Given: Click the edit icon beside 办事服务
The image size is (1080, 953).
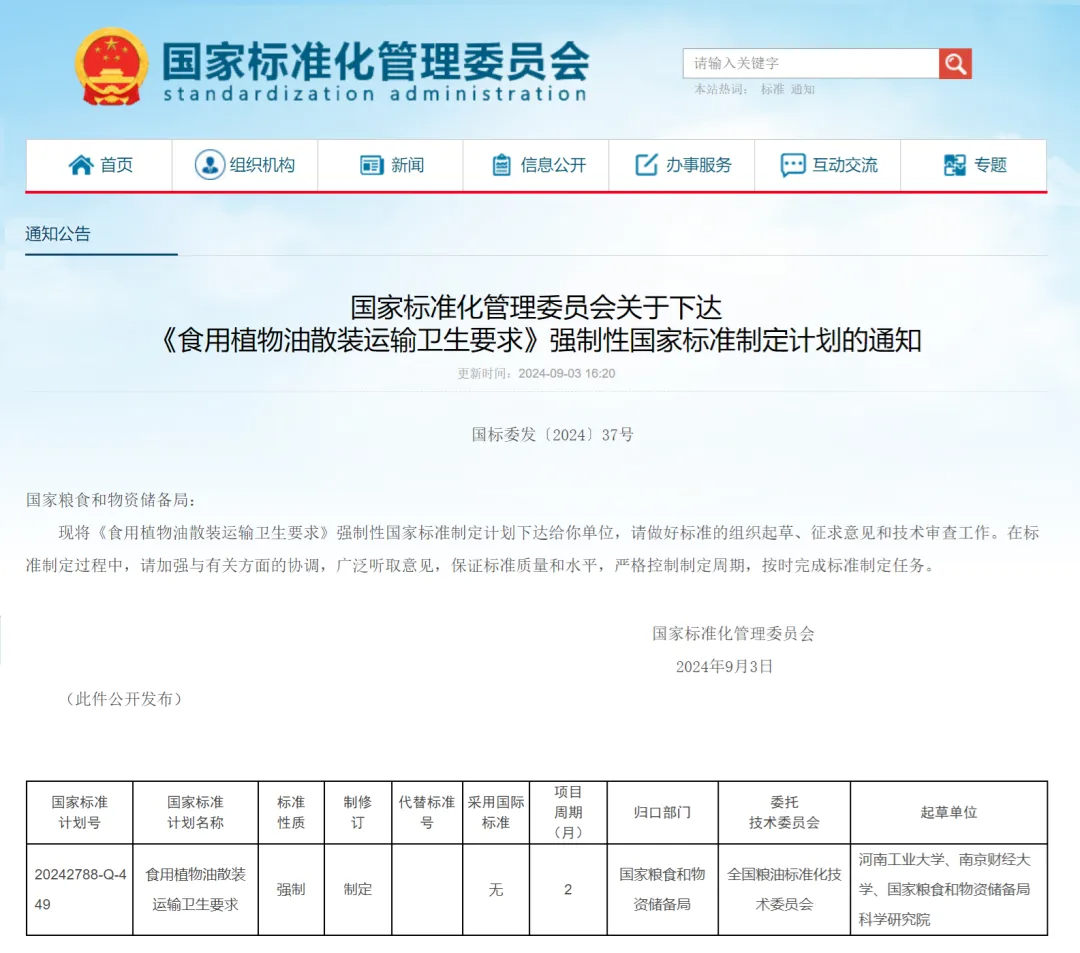Looking at the screenshot, I should coord(646,165).
